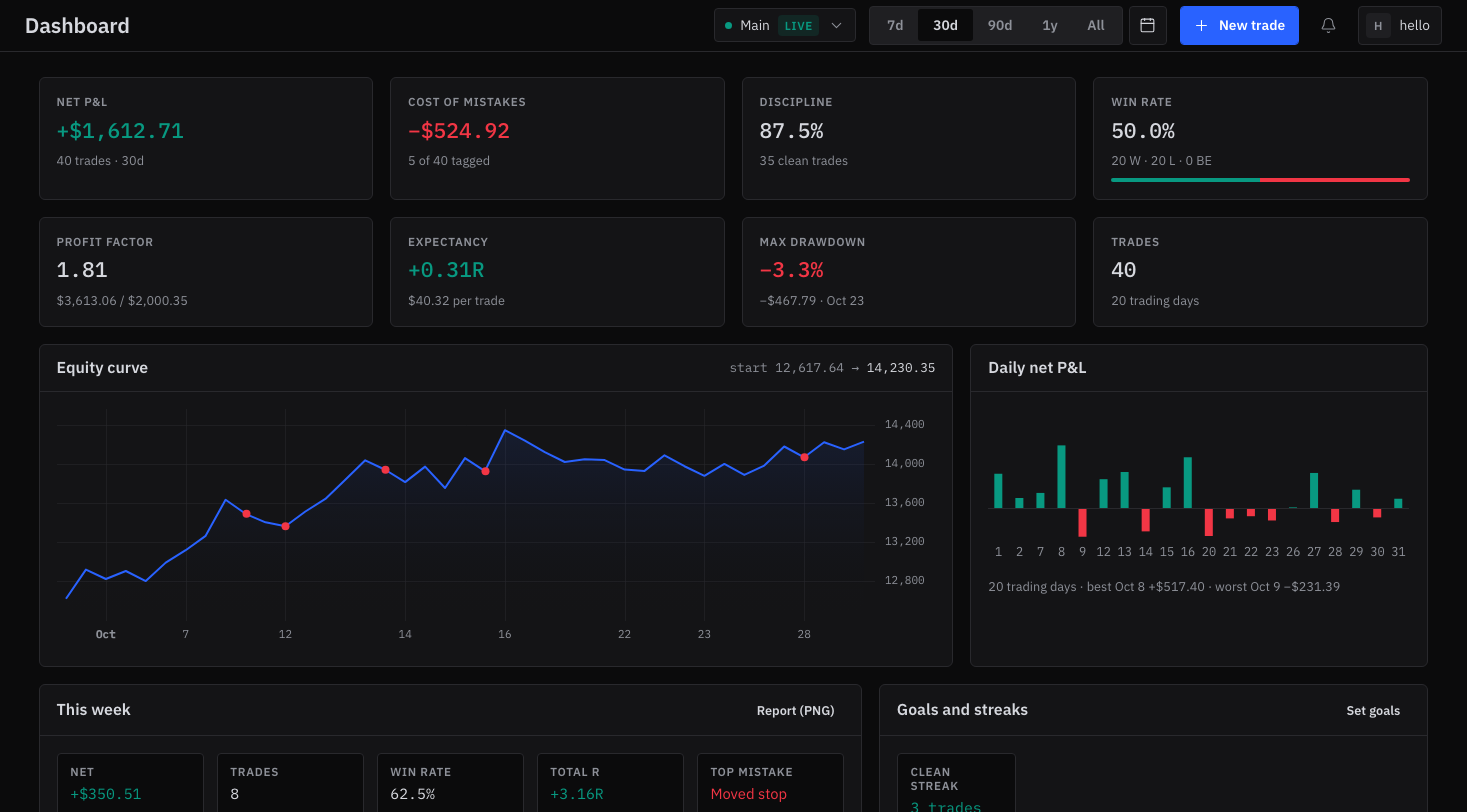Click the Moved stop top mistake
Screen dimensions: 1467x812
[x=749, y=794]
